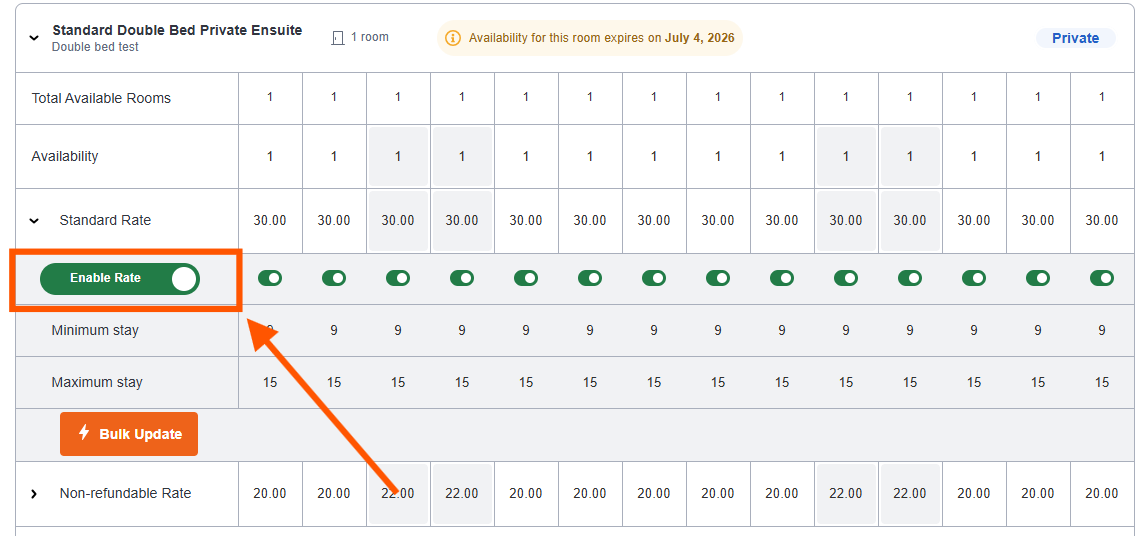Edit the first Standard Rate 30.00 cell
This screenshot has height=536, width=1147.
tap(270, 220)
